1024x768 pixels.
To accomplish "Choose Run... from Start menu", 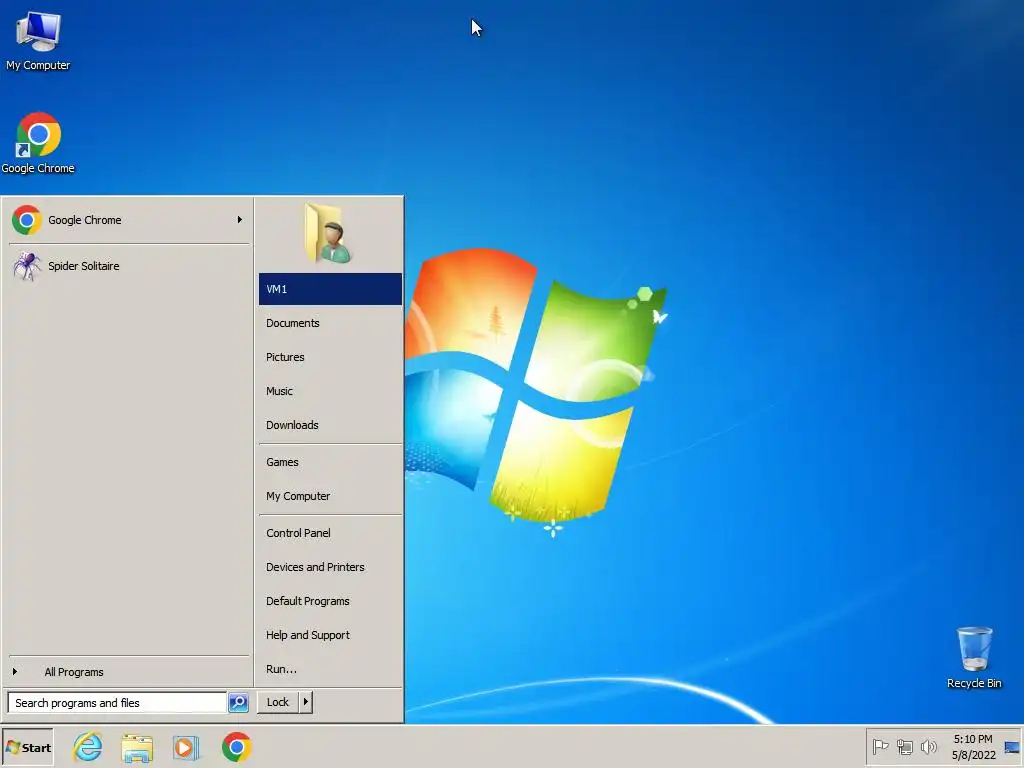I will (x=330, y=669).
